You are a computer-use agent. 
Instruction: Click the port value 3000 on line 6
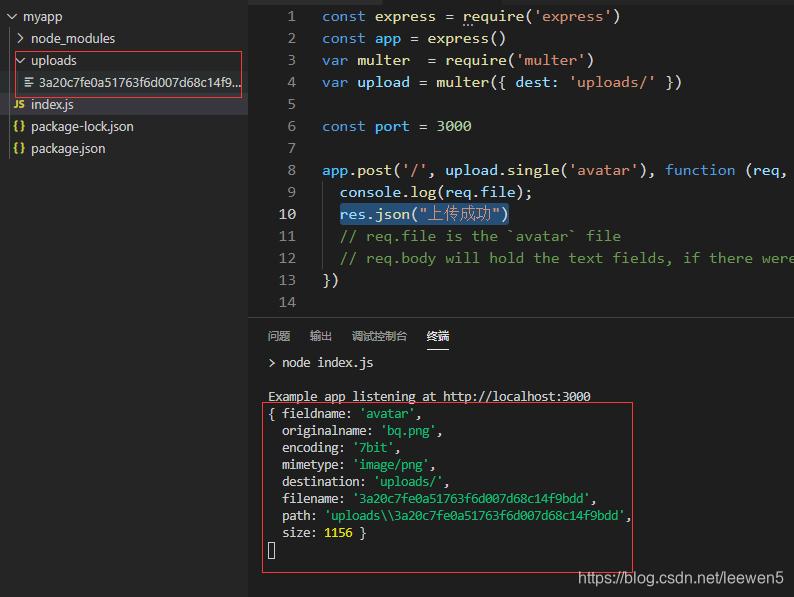454,127
